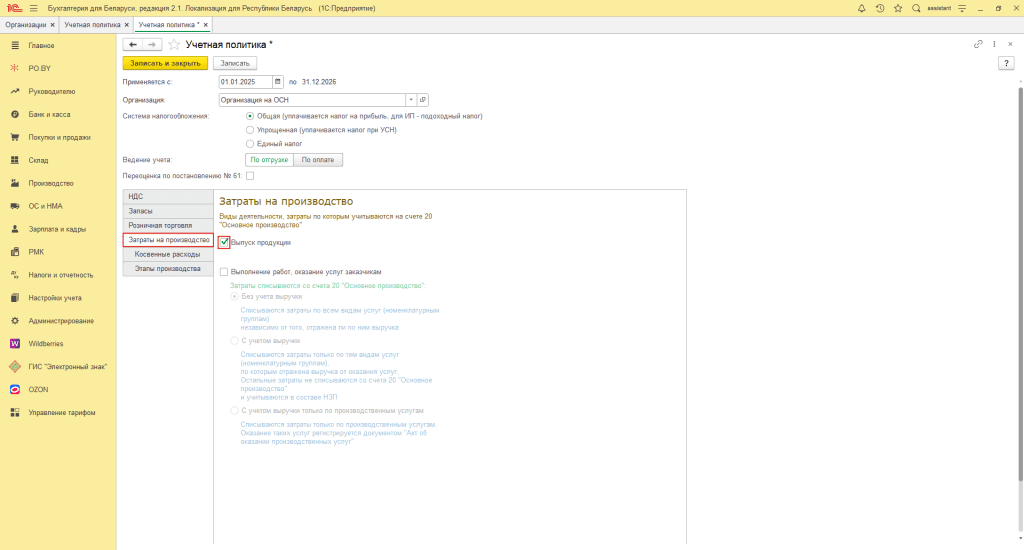Switch accounting method to По оплате
The width and height of the screenshot is (1024, 550).
click(x=317, y=160)
